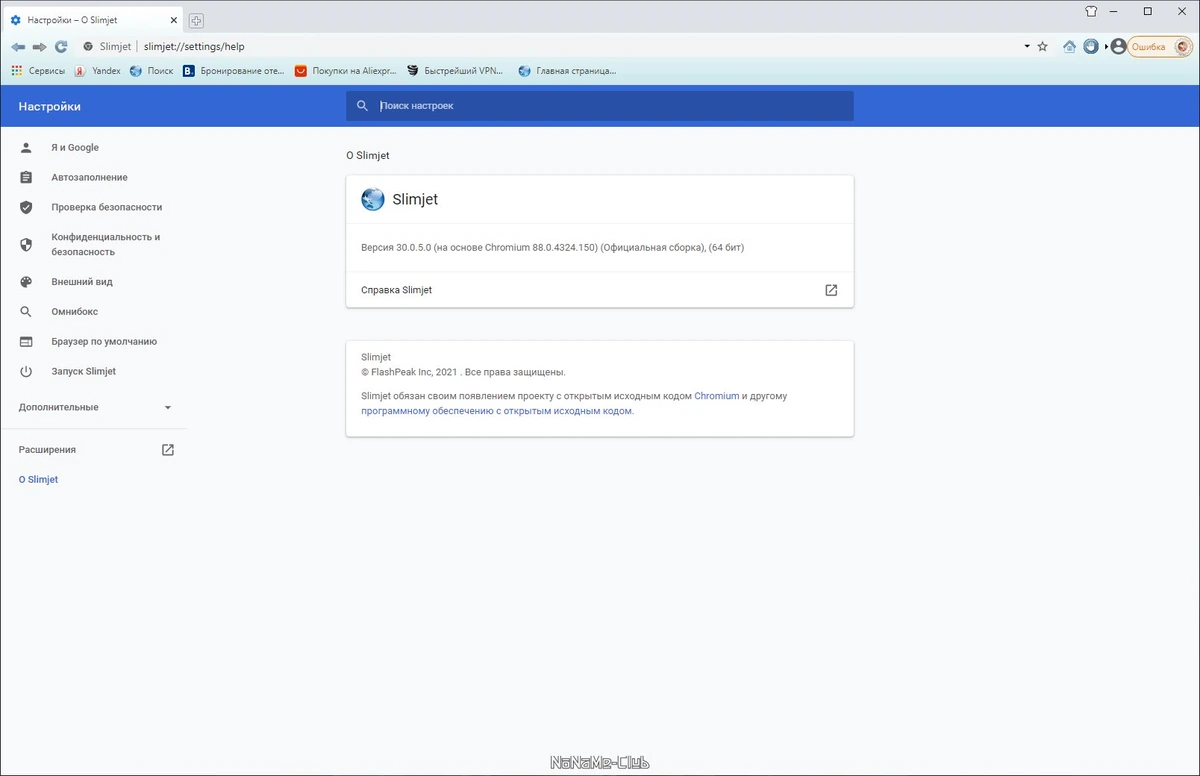The width and height of the screenshot is (1200, 776).
Task: Click the external-link icon in 'Справка Slimjet' row
Action: [x=831, y=290]
